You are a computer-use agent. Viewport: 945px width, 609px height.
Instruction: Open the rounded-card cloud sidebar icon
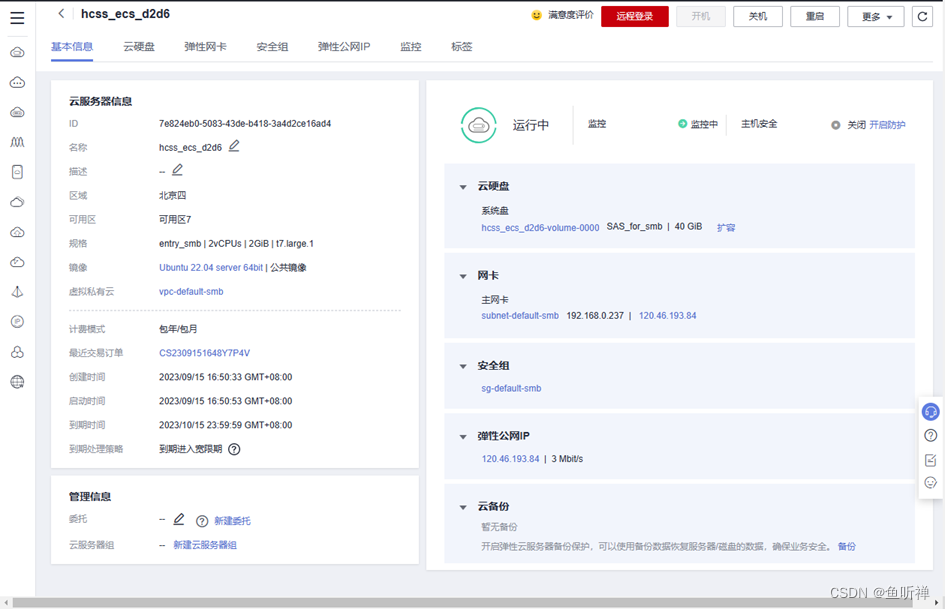pyautogui.click(x=17, y=172)
